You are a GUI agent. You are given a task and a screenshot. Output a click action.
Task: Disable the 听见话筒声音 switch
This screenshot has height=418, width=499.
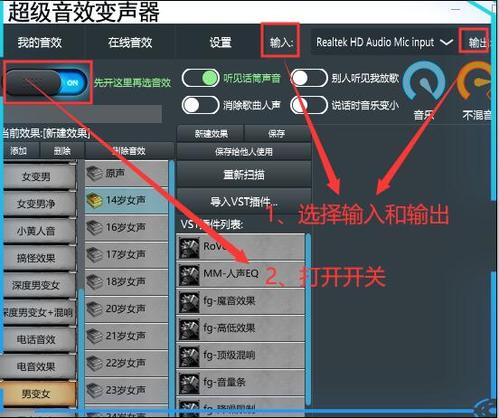click(x=200, y=78)
